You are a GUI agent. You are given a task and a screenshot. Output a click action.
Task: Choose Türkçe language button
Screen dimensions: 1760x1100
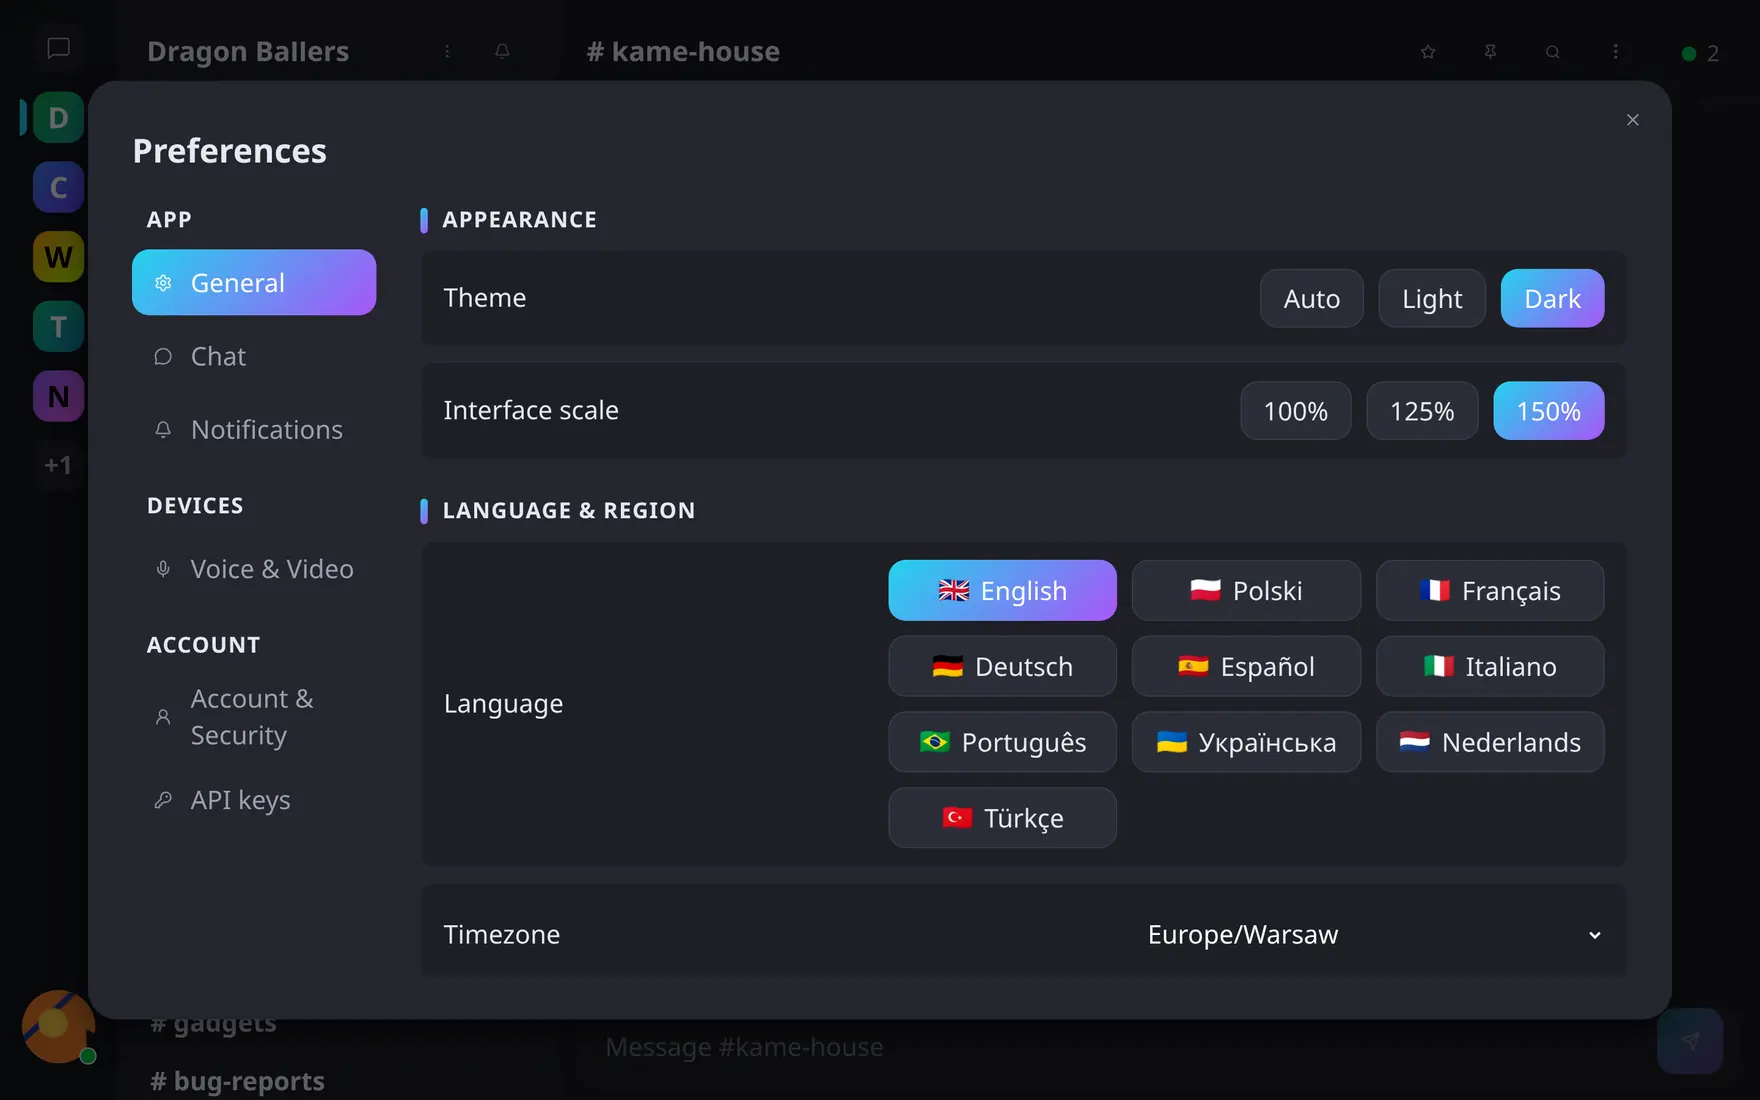coord(1002,818)
